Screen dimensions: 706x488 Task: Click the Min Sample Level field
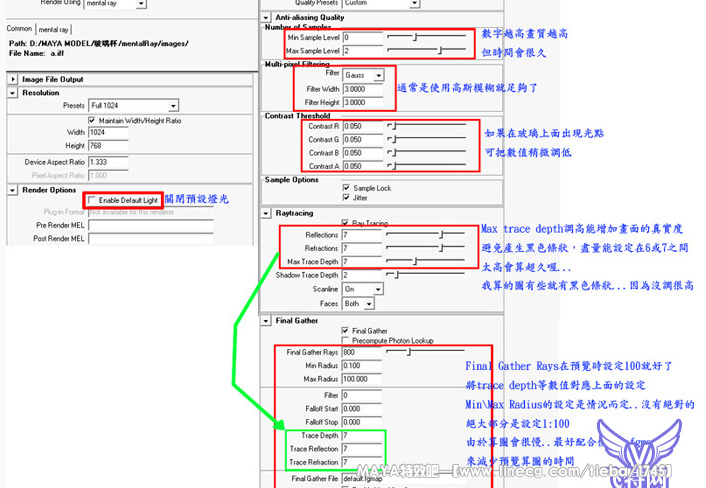[363, 37]
